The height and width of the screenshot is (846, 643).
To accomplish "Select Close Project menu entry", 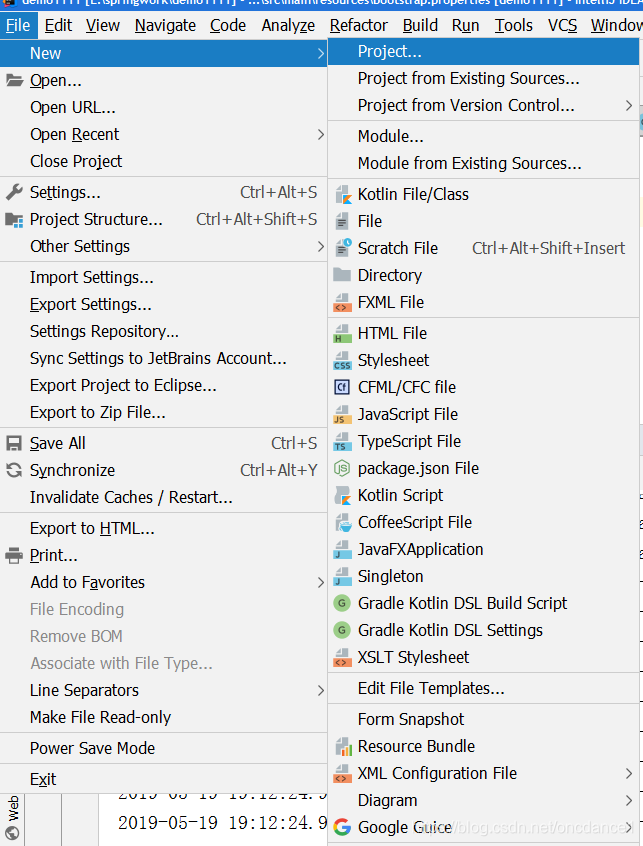I will tap(163, 161).
